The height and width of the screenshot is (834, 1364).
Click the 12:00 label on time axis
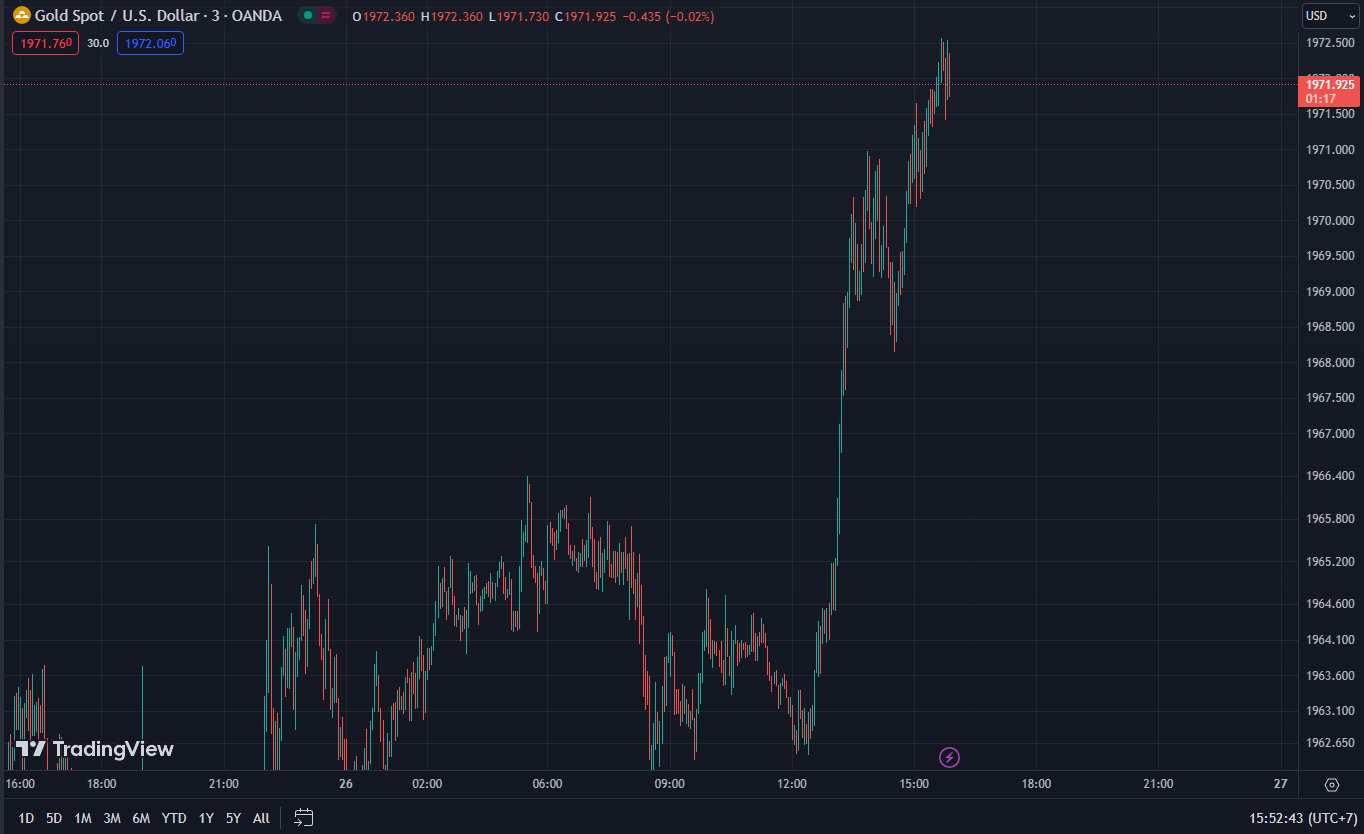(x=791, y=784)
